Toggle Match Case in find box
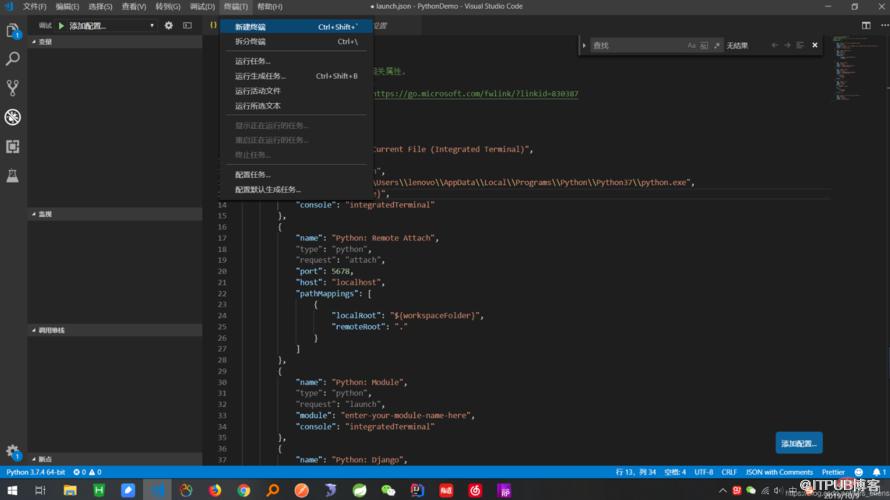 (691, 45)
